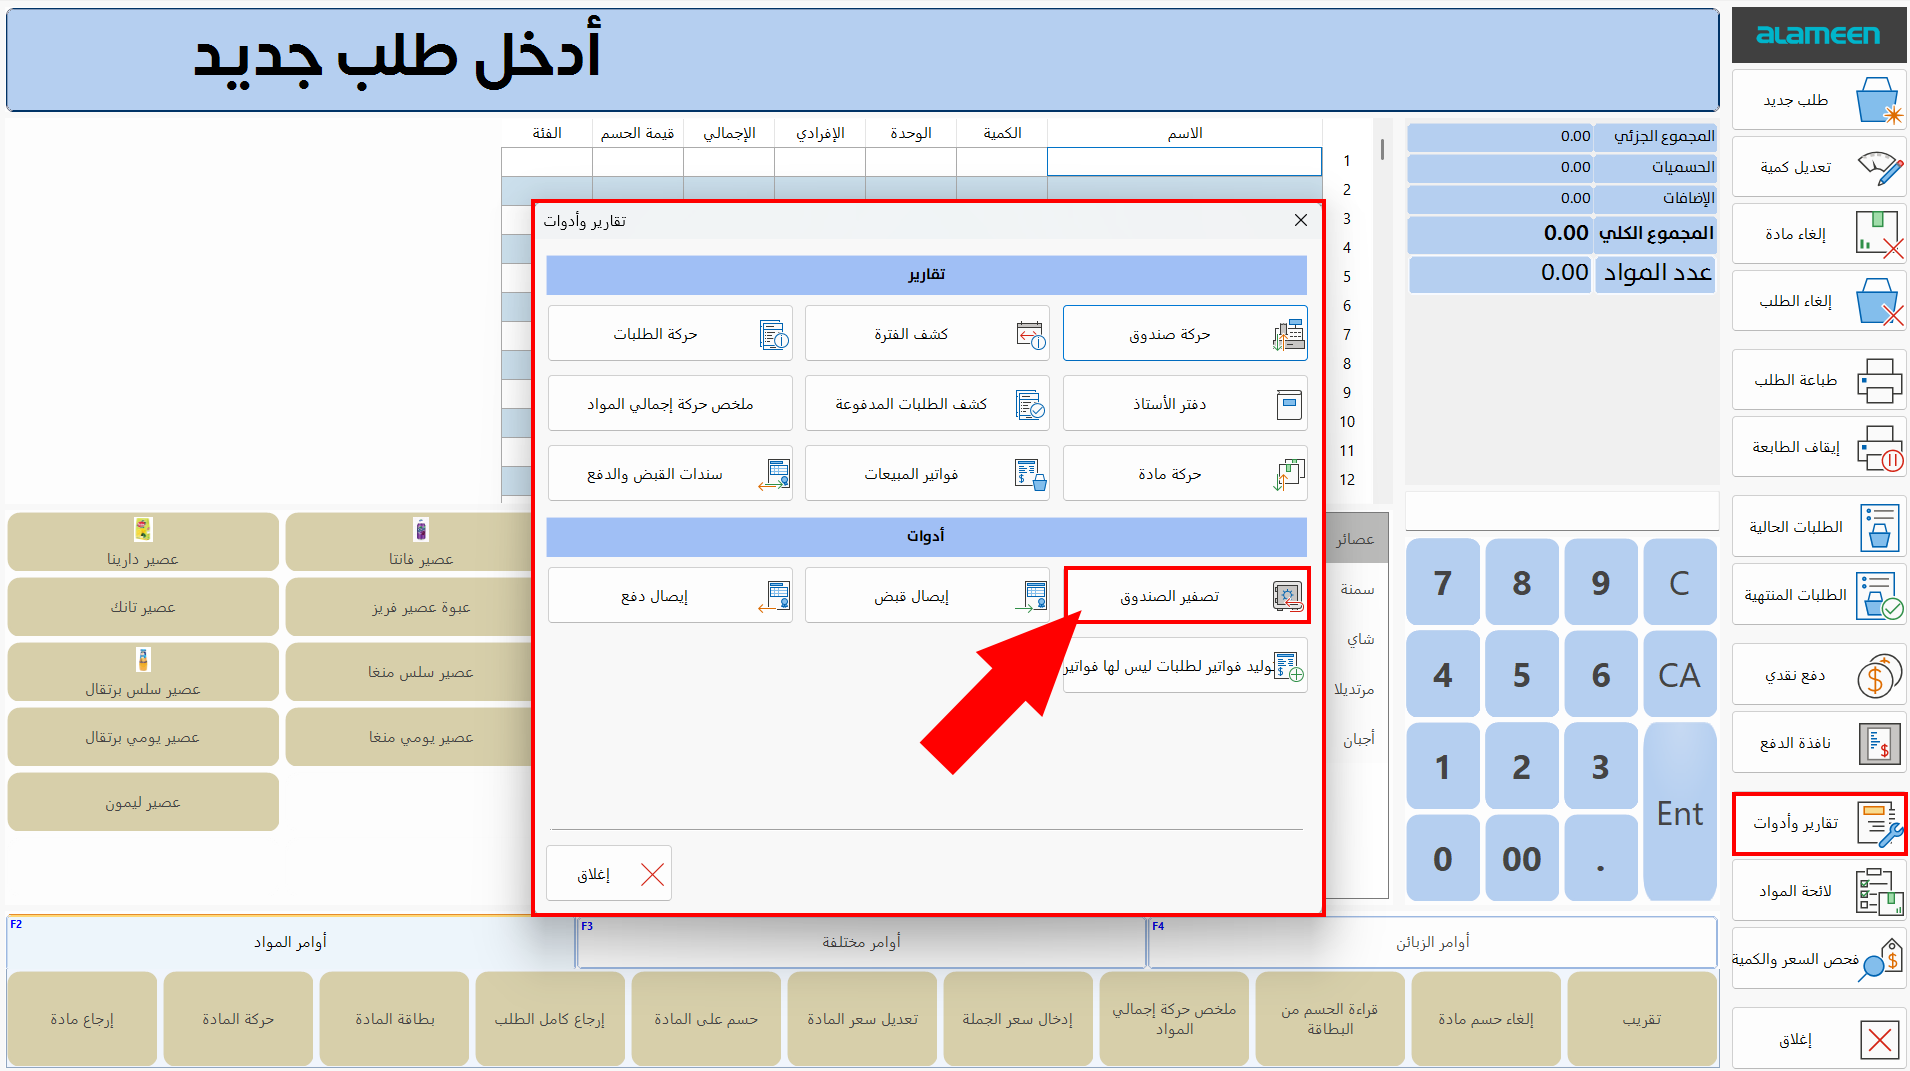Click sales invoices icon (فواتير المبيعات)
Screen dimensions: 1910x1071
(1031, 474)
